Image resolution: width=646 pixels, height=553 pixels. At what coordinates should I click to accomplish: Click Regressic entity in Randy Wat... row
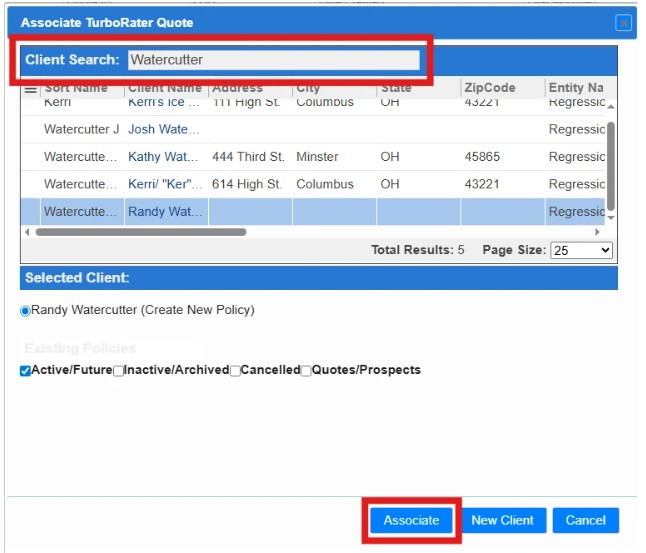point(576,211)
